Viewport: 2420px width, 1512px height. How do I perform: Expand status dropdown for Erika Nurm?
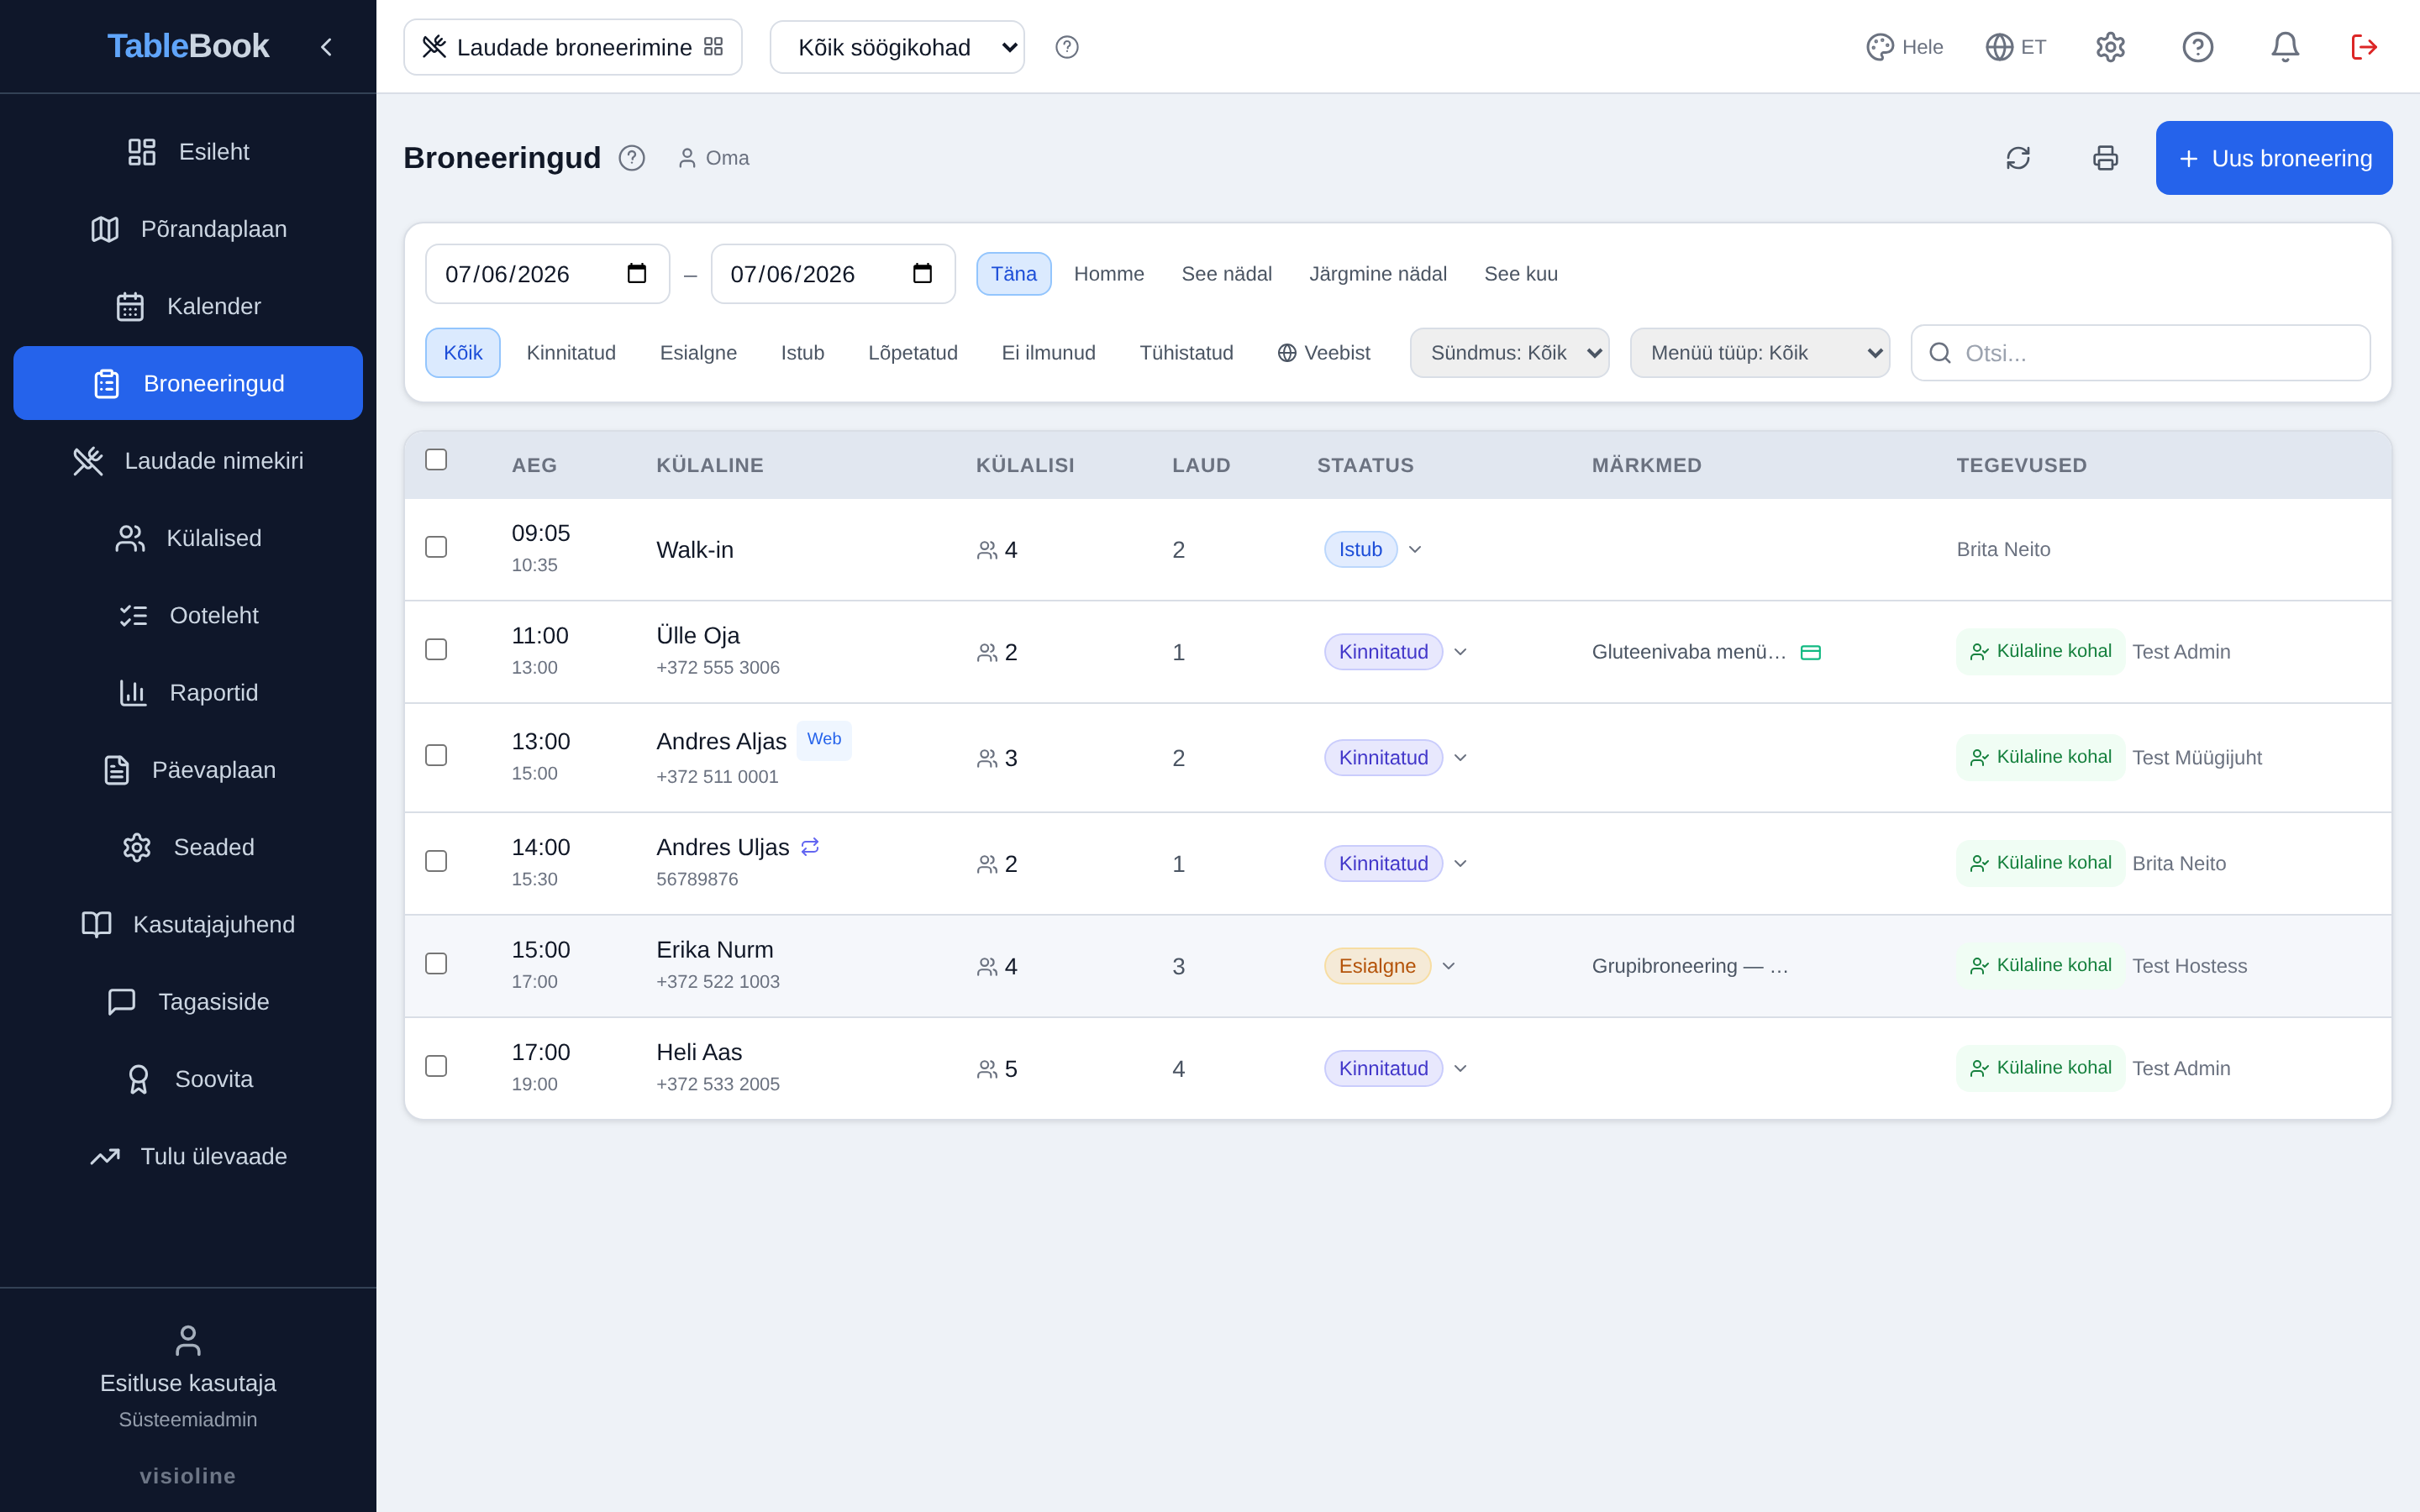pos(1449,966)
